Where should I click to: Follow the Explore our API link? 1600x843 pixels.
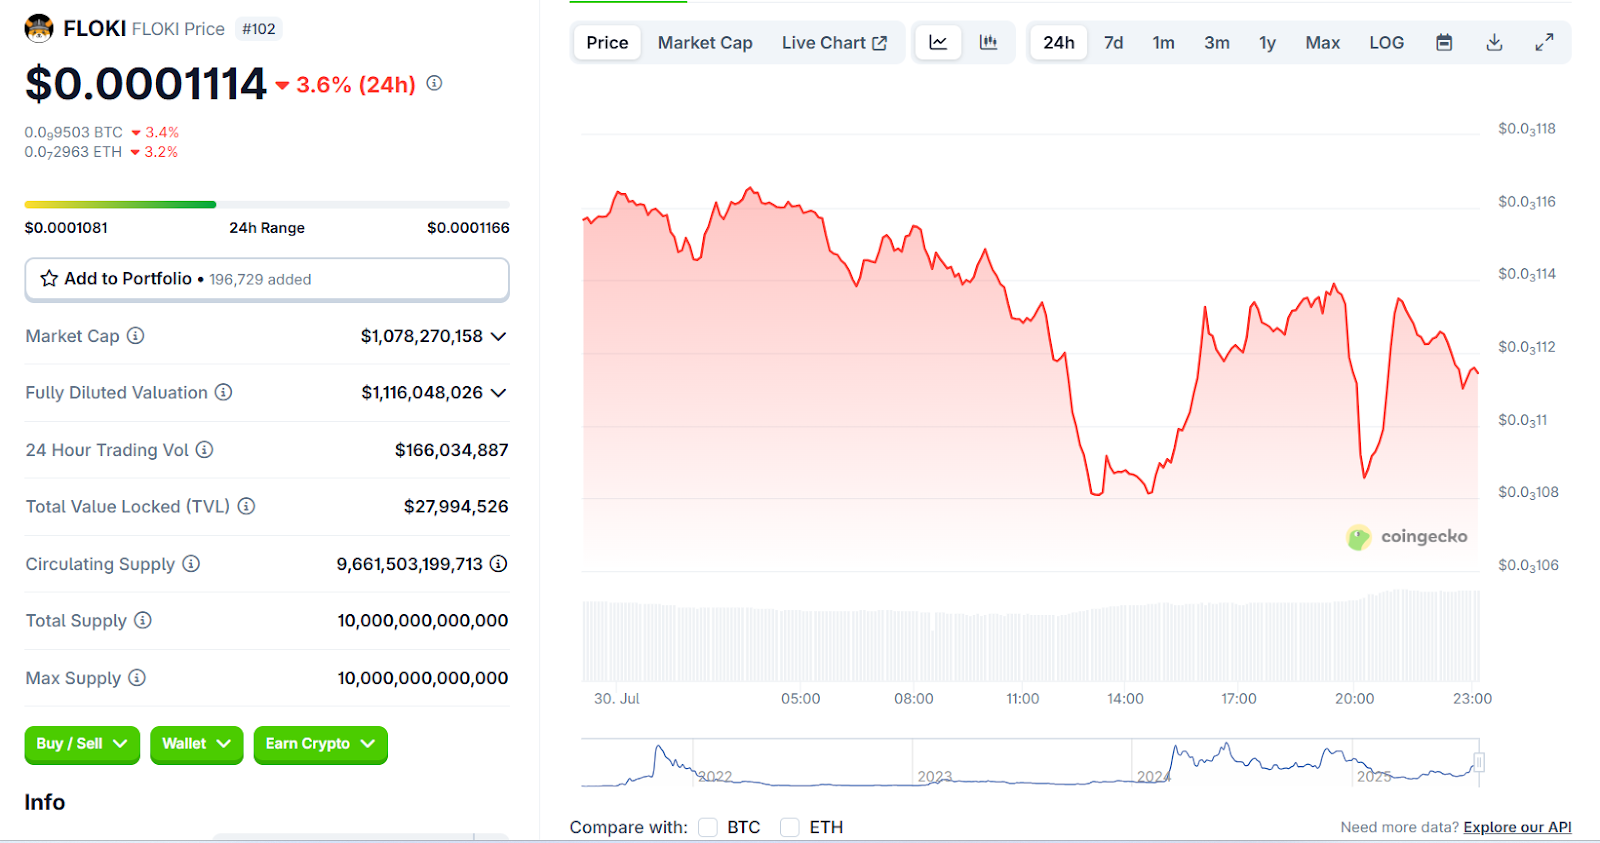[x=1517, y=827]
